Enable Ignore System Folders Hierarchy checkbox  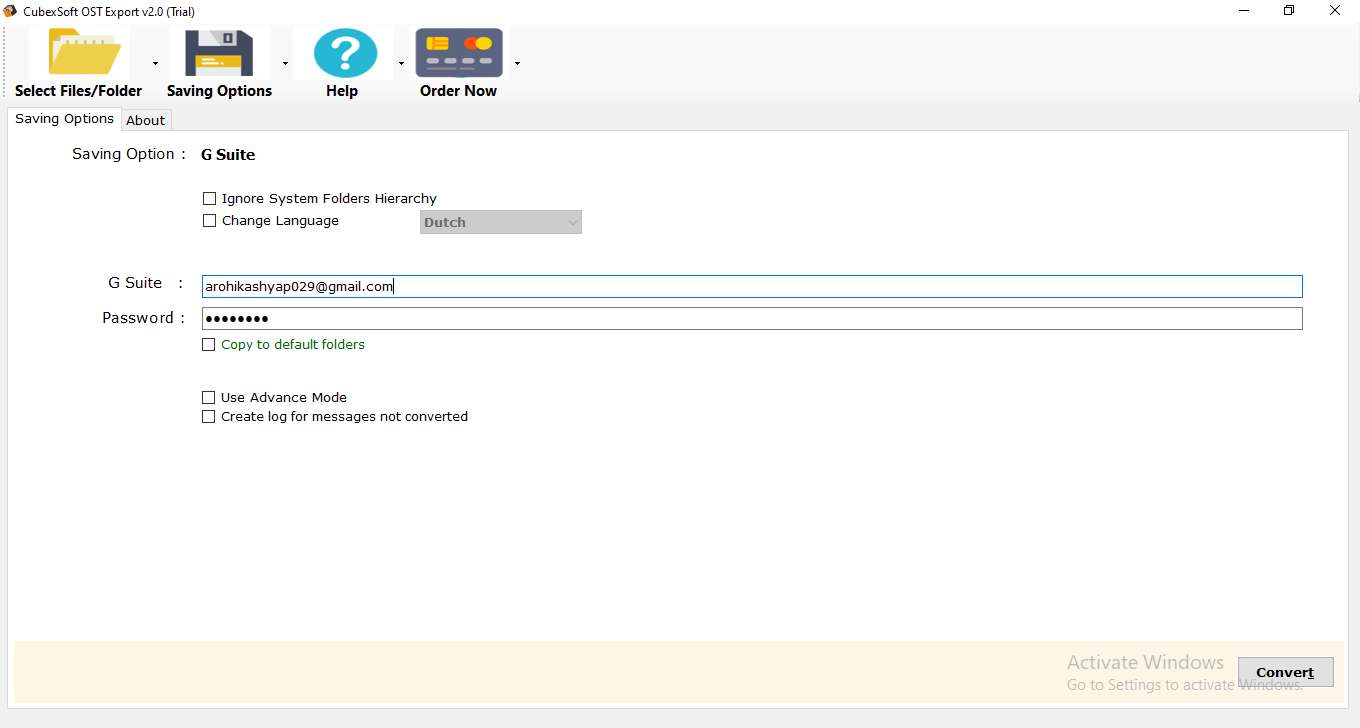209,199
